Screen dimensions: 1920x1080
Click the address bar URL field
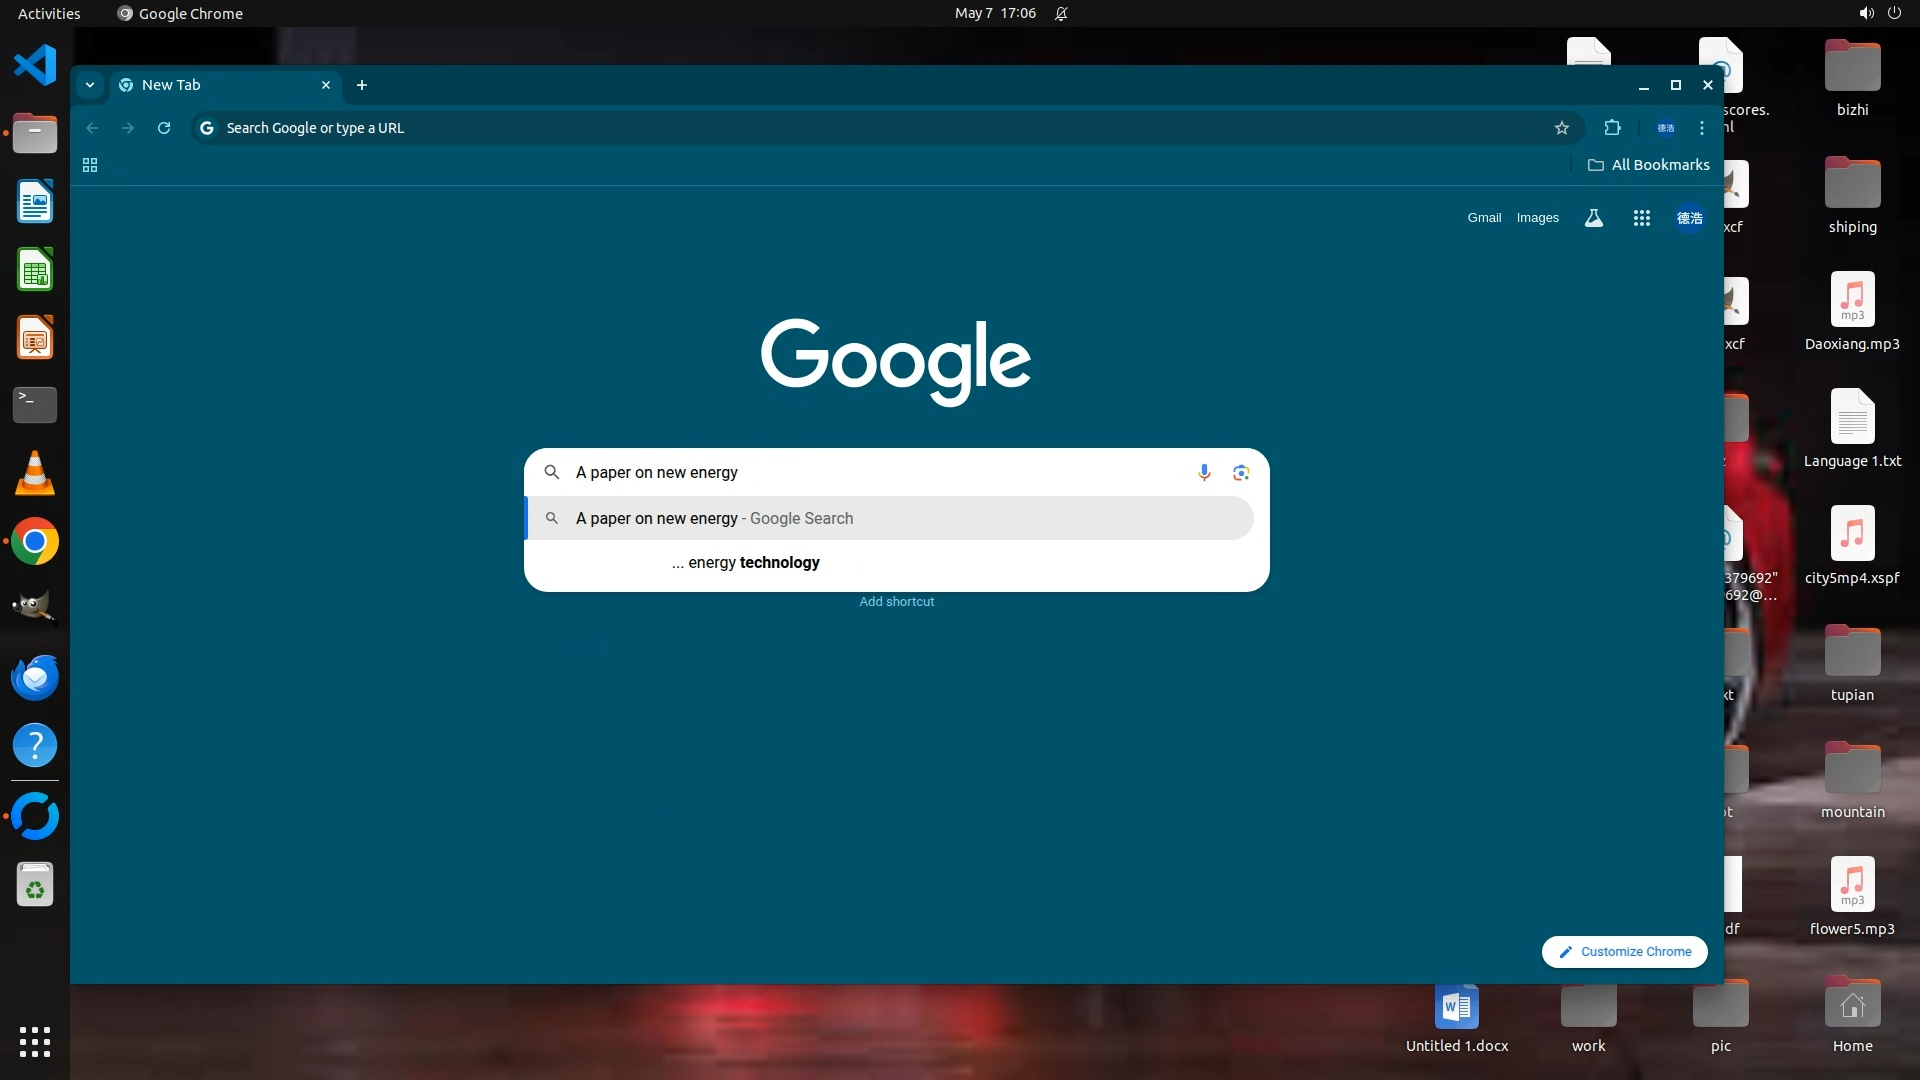pos(800,128)
